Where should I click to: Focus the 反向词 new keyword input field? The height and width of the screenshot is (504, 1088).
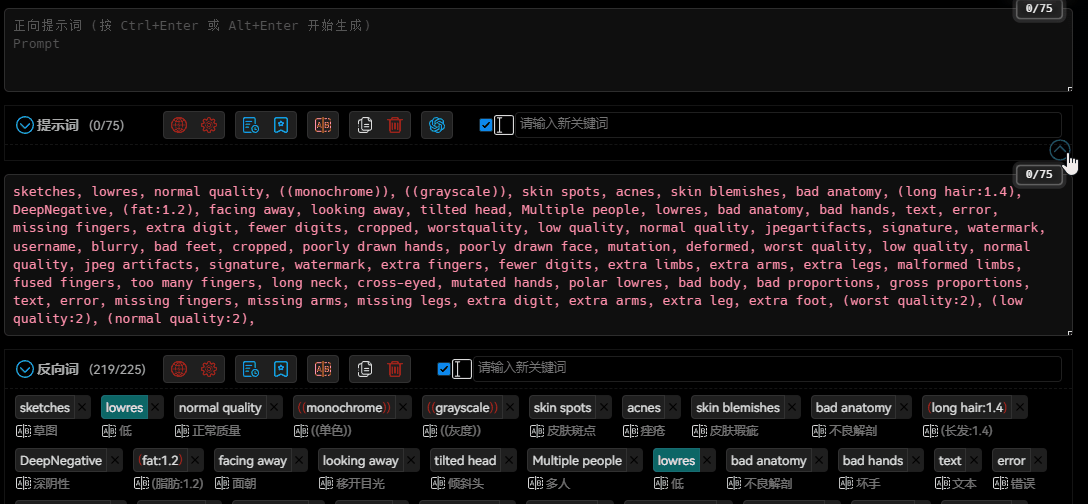[767, 369]
